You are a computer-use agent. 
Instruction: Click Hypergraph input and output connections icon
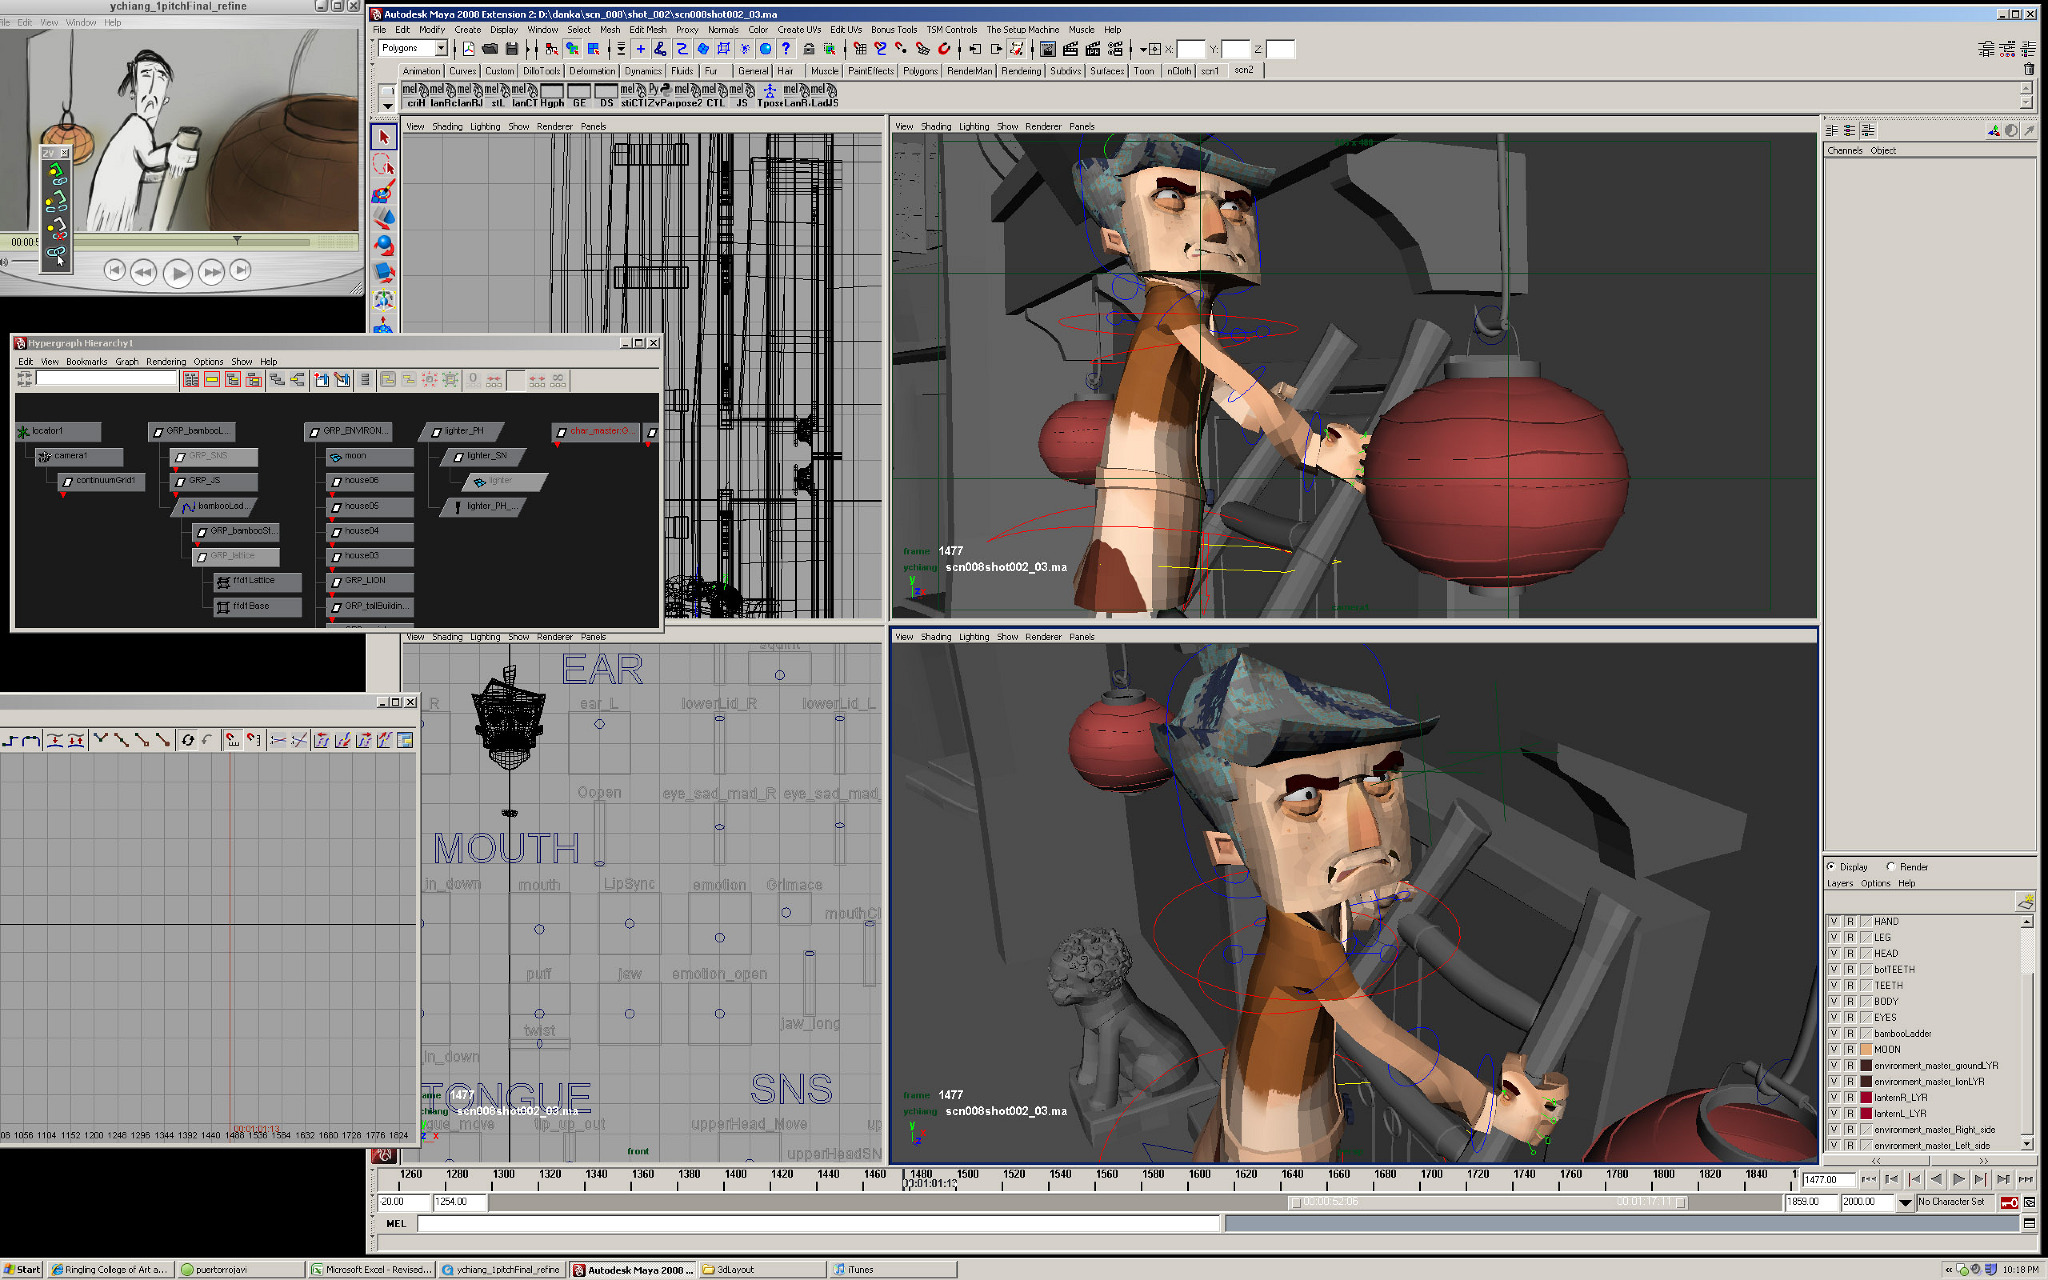[x=298, y=380]
